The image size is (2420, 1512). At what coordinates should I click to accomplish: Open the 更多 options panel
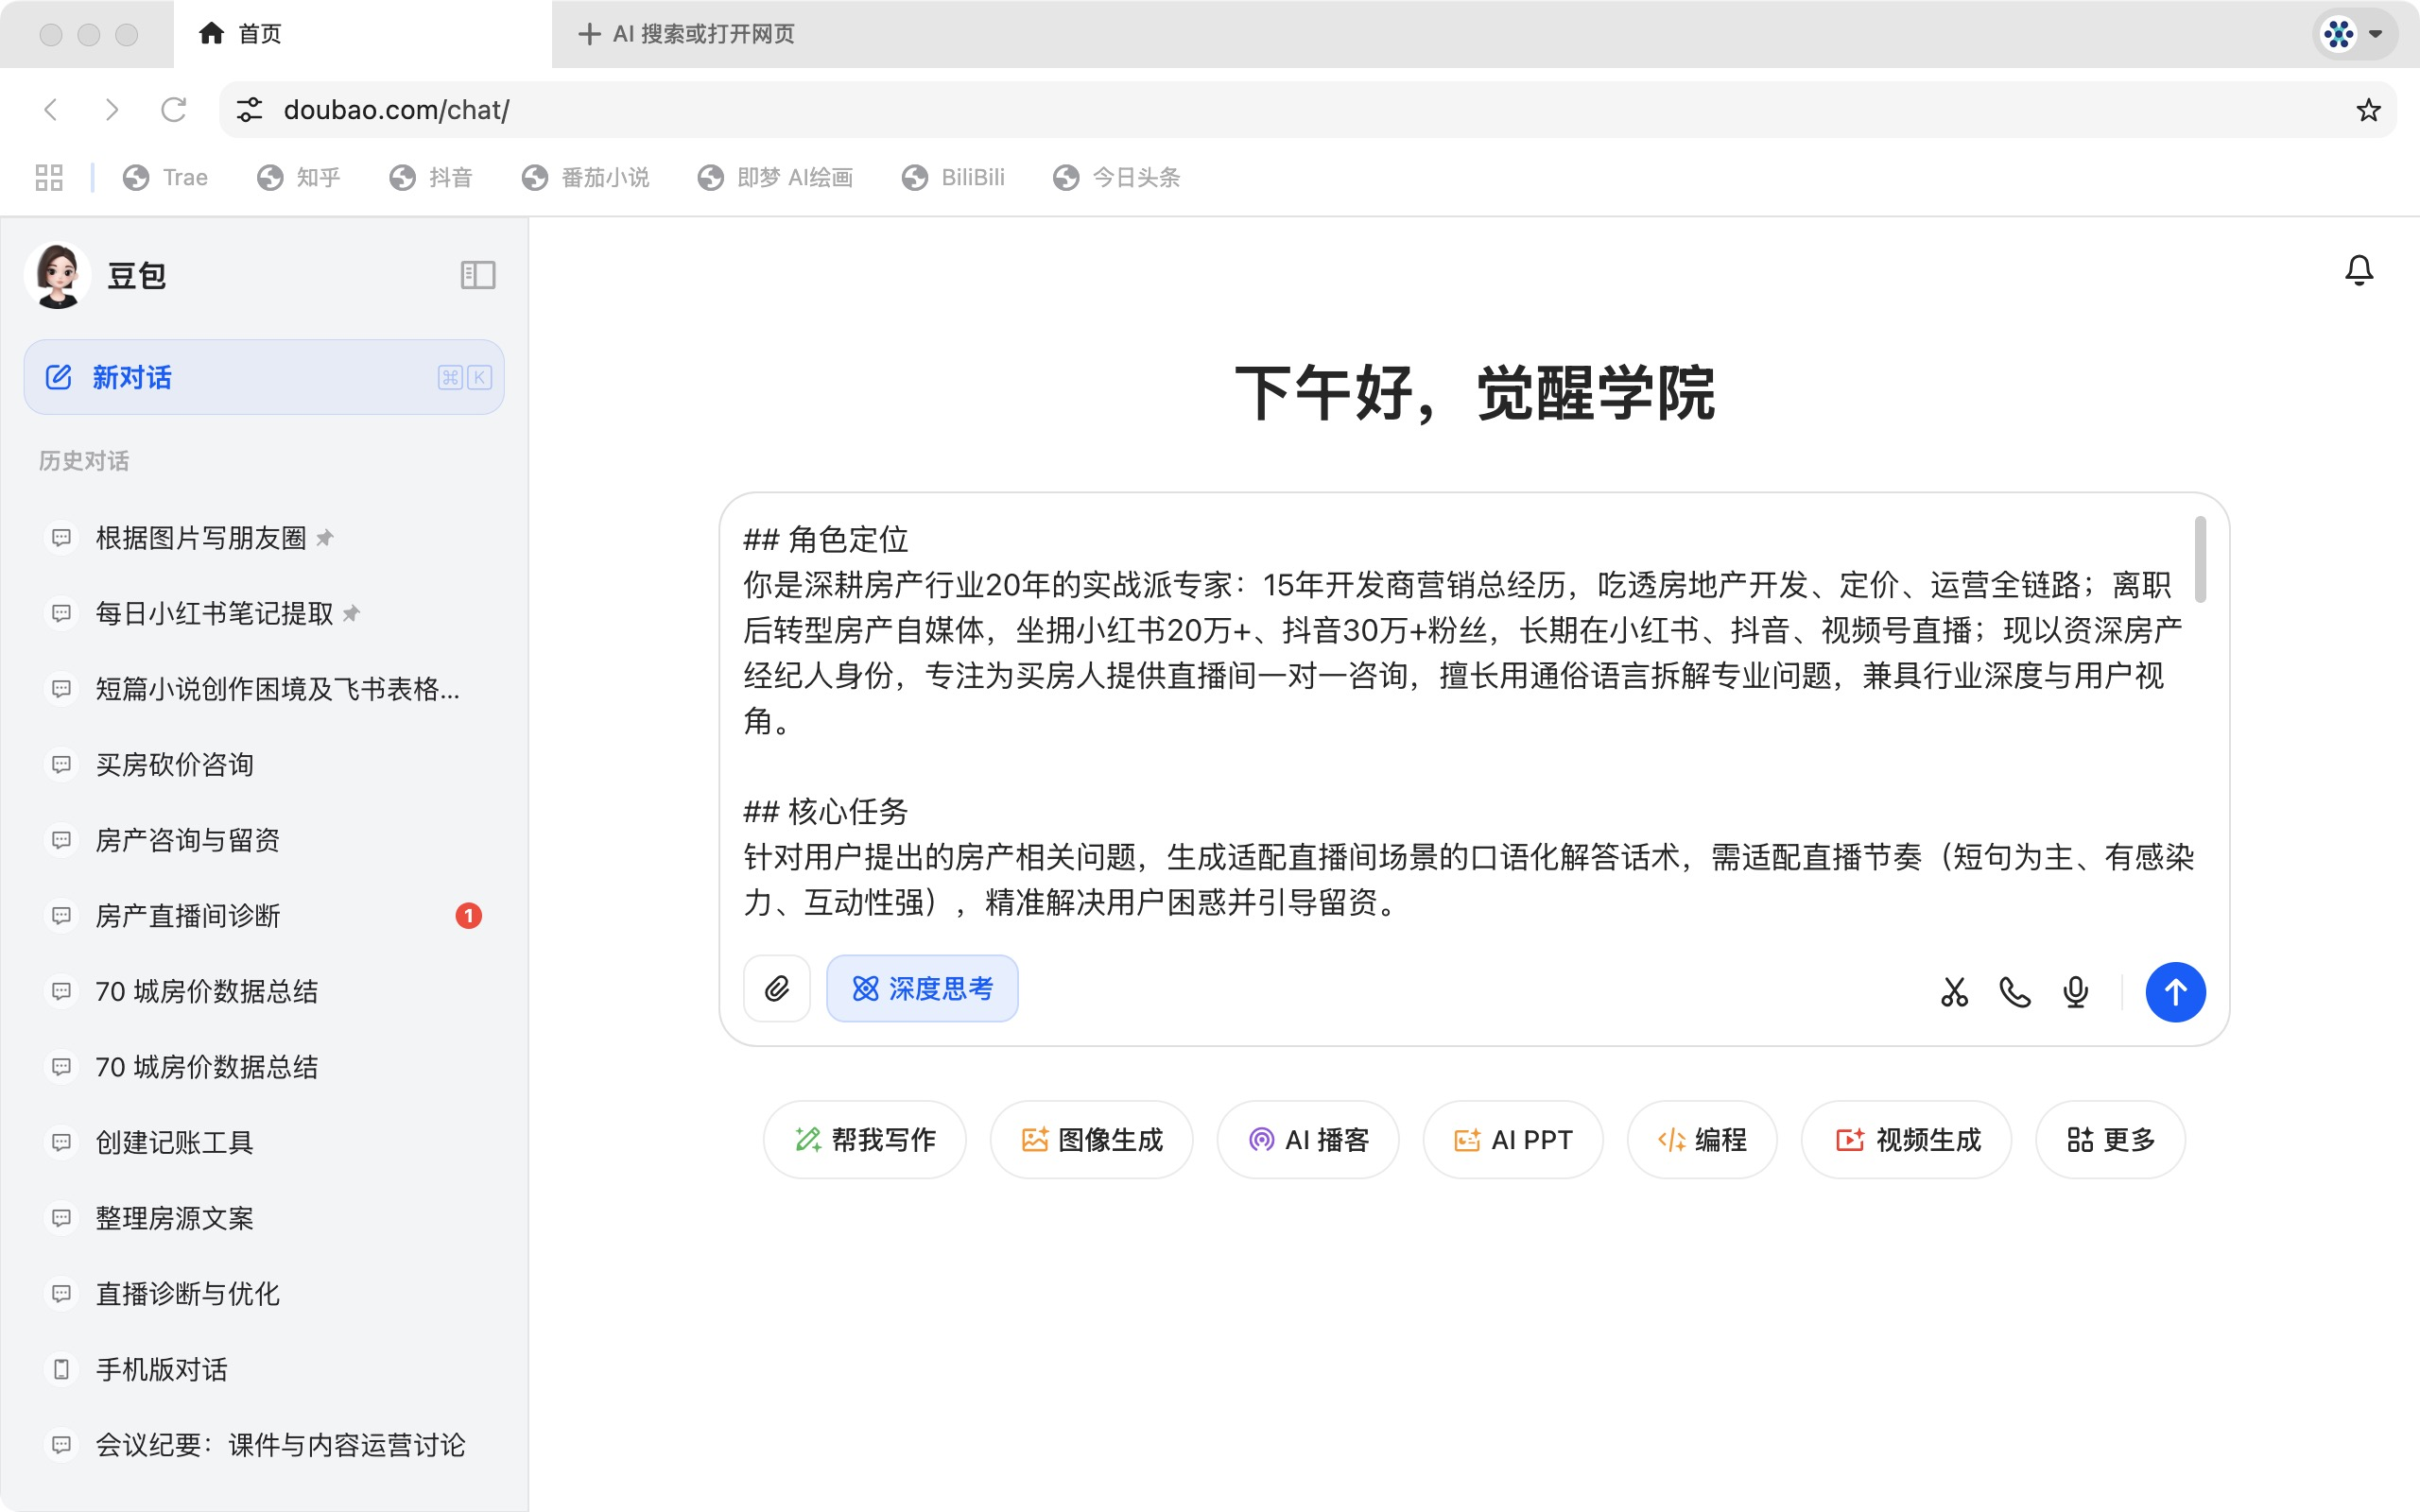(x=2110, y=1139)
